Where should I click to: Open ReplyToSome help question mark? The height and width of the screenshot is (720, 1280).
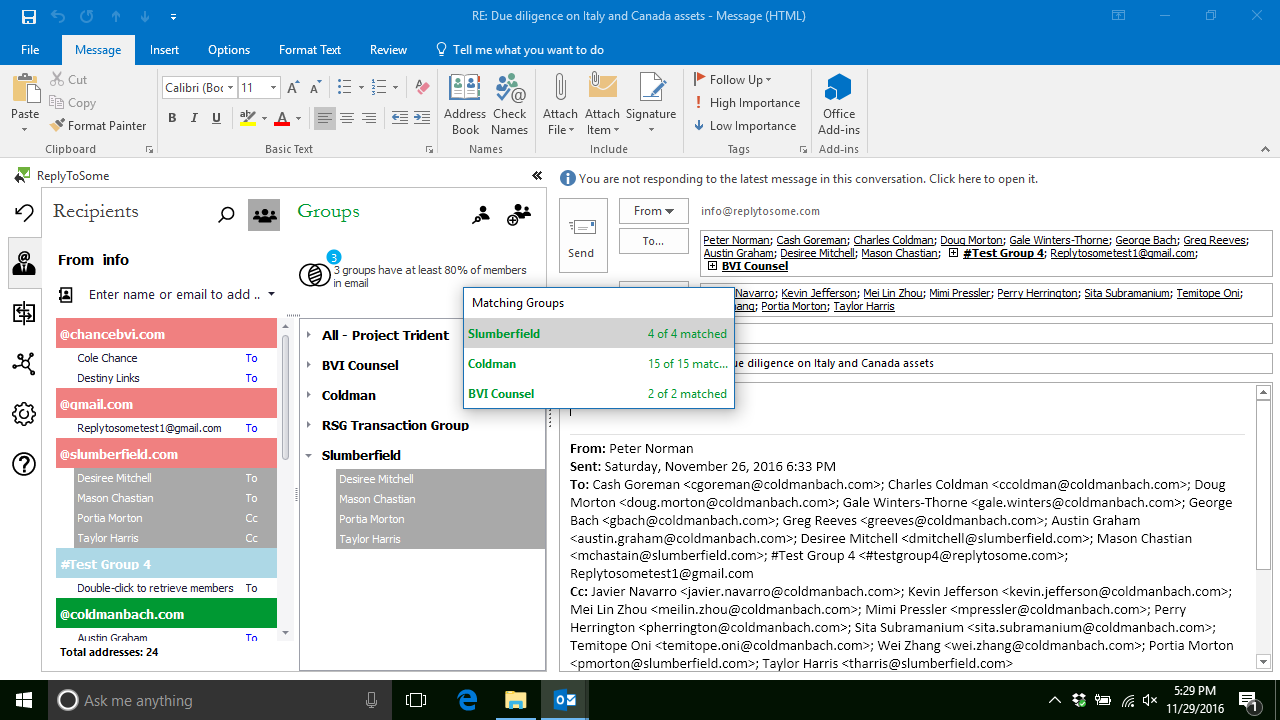tap(24, 464)
